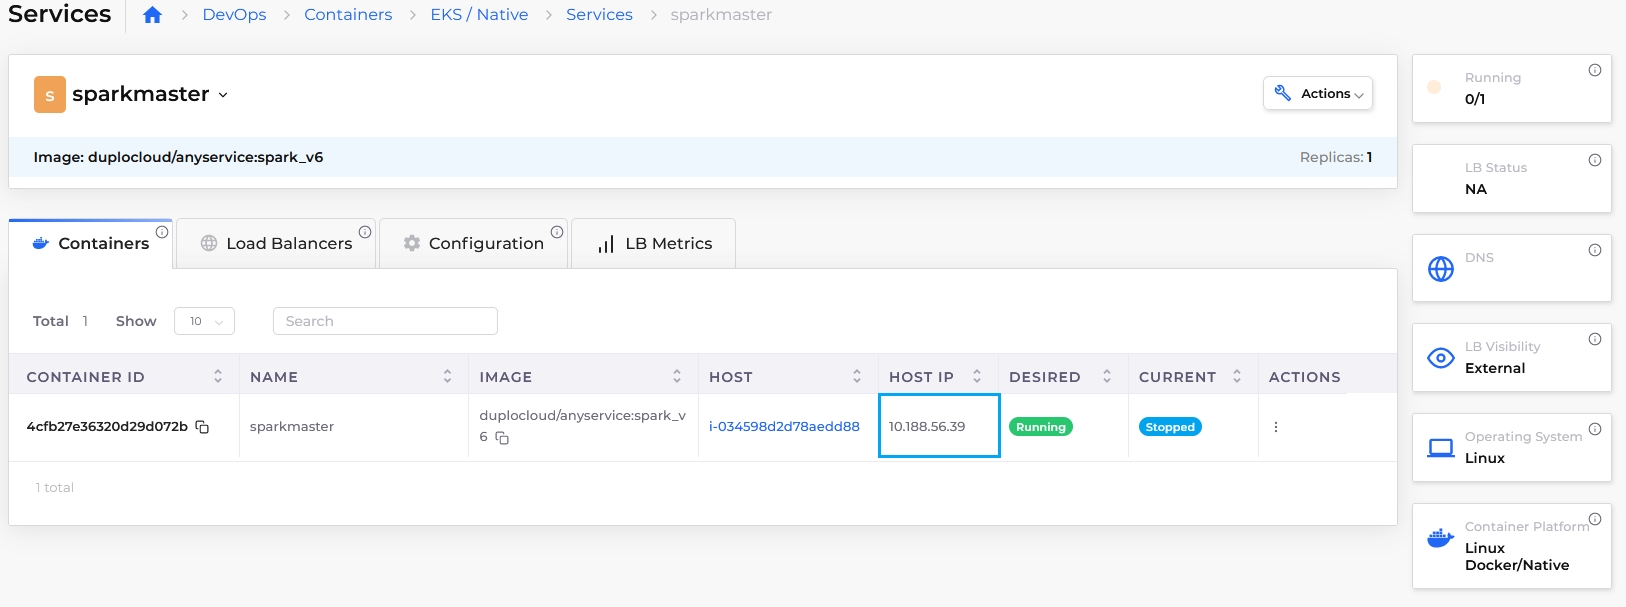This screenshot has width=1626, height=607.
Task: Copy the image name in table row
Action: (502, 438)
